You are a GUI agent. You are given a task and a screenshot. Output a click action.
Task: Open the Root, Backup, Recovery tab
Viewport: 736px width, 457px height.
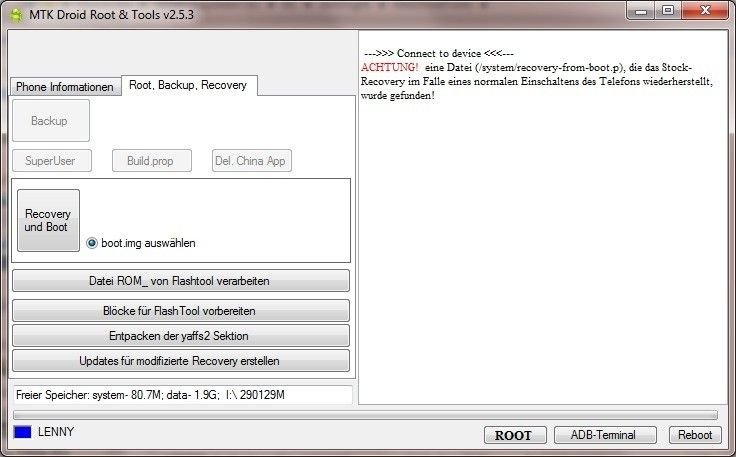189,85
